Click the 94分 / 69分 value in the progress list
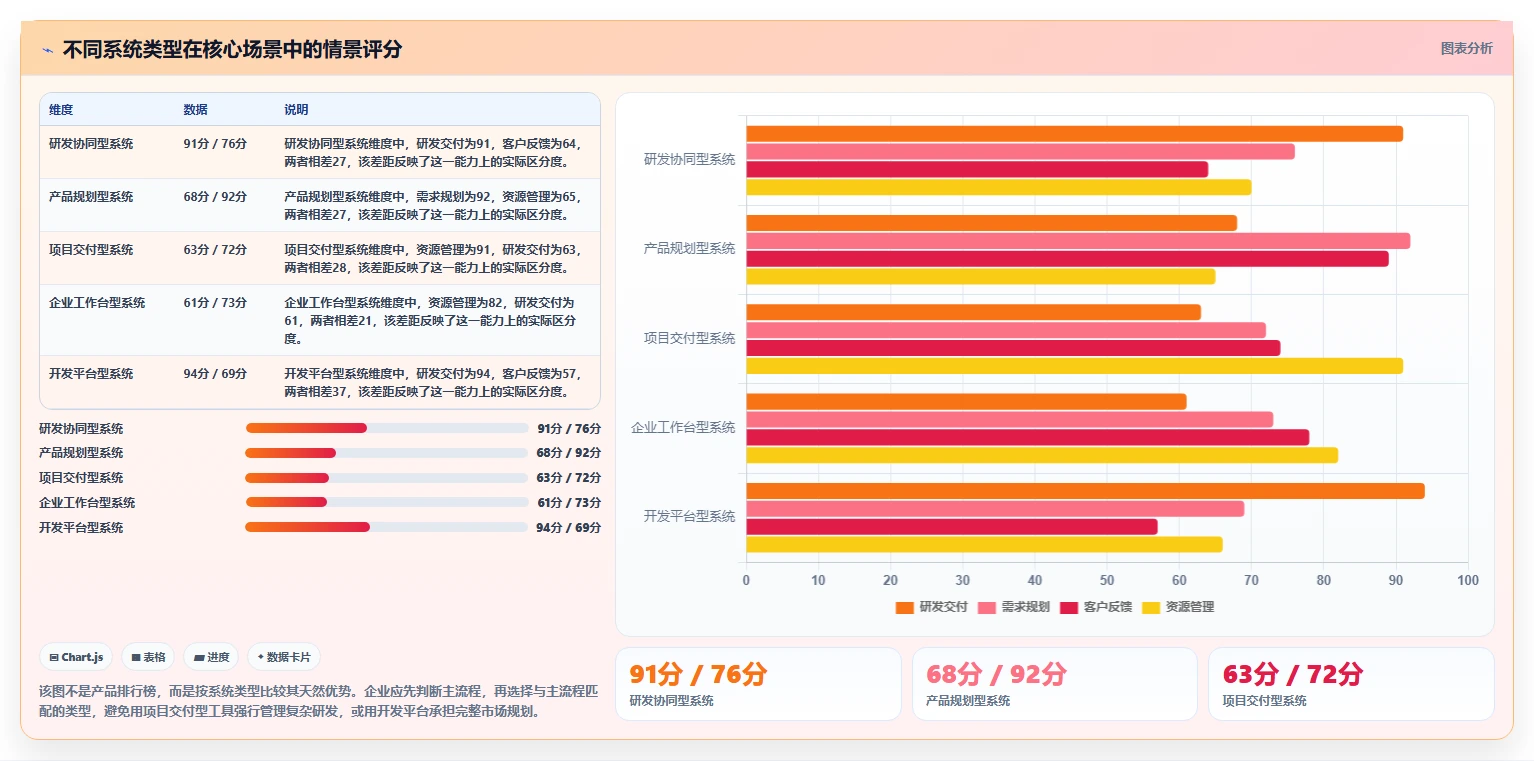The height and width of the screenshot is (761, 1534). pos(568,527)
